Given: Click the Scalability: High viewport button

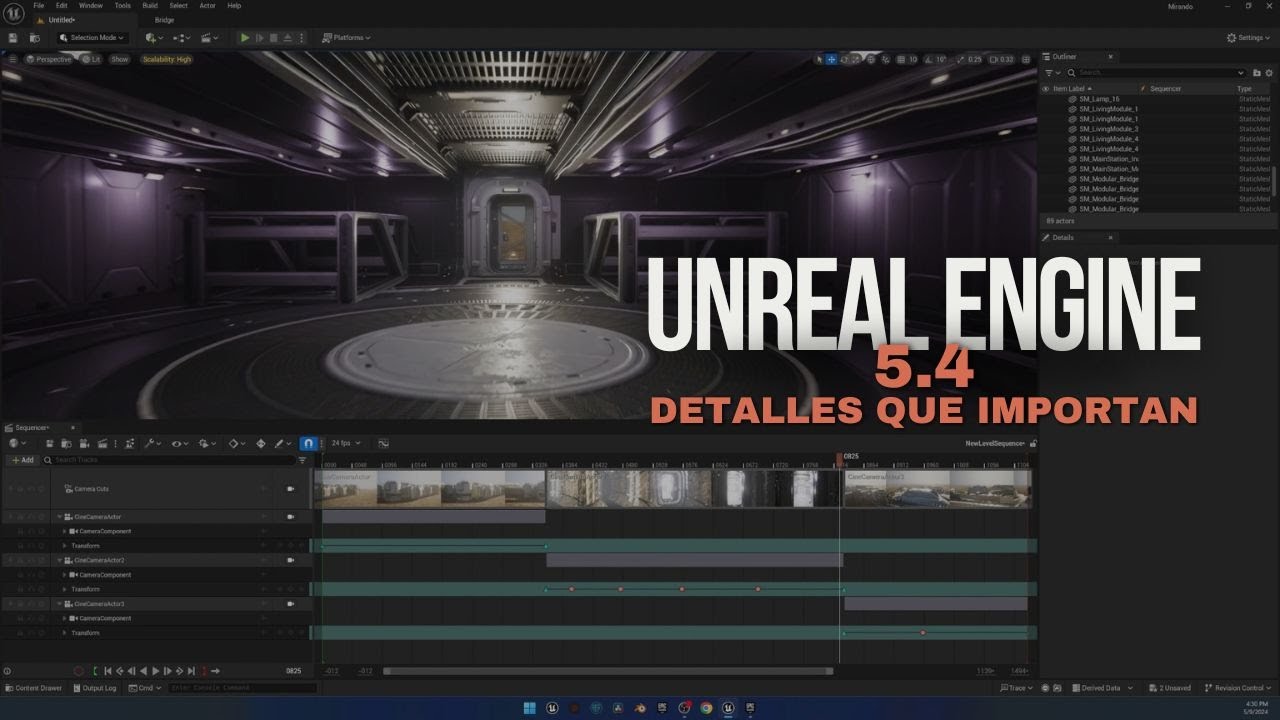Looking at the screenshot, I should [166, 60].
